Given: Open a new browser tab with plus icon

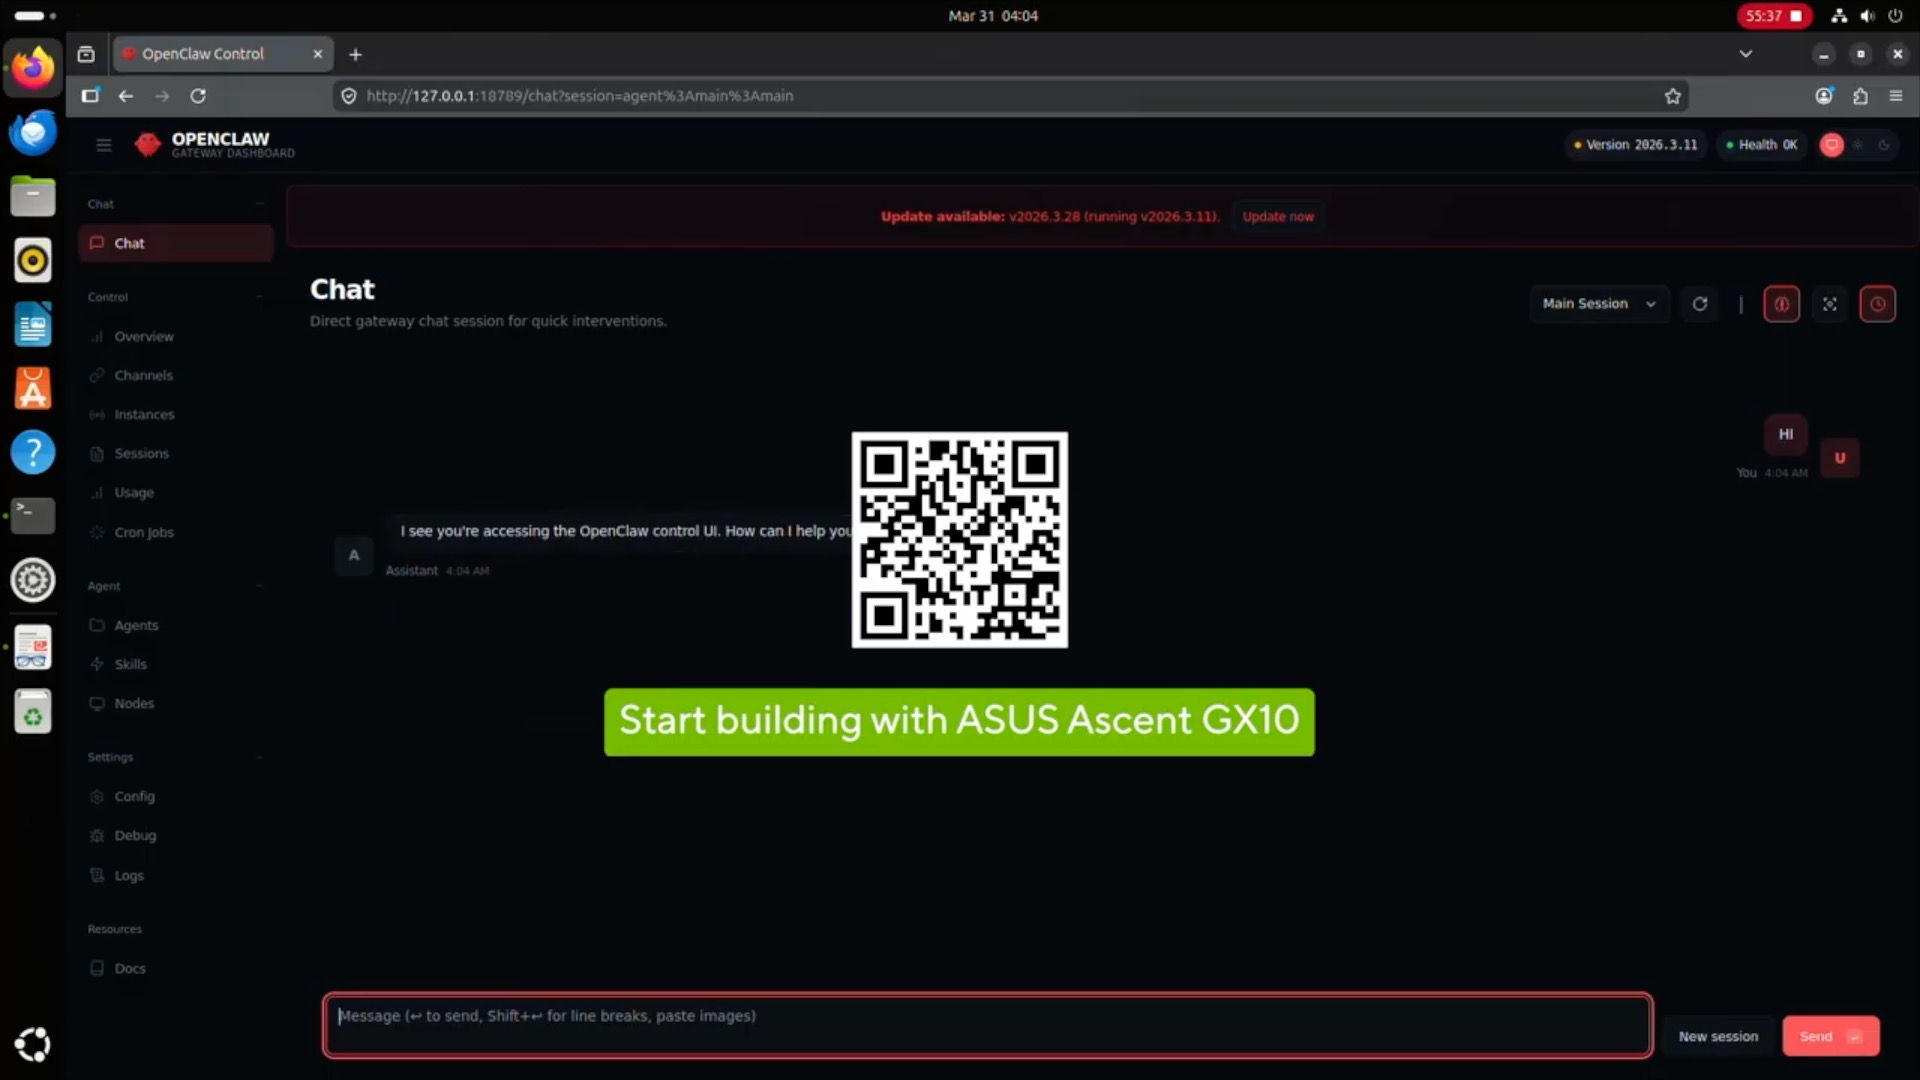Looking at the screenshot, I should point(355,54).
